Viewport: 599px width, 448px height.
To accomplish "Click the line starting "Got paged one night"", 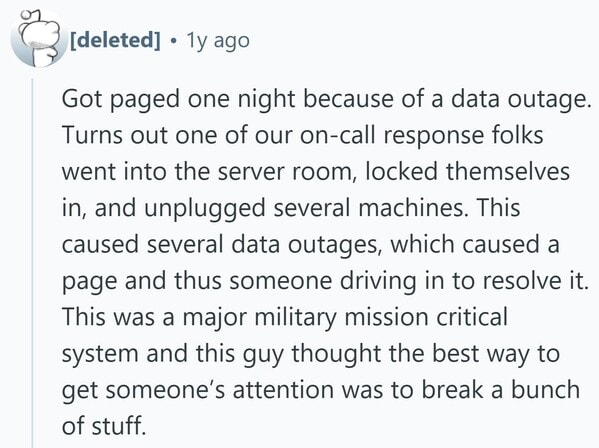I will click(x=324, y=100).
